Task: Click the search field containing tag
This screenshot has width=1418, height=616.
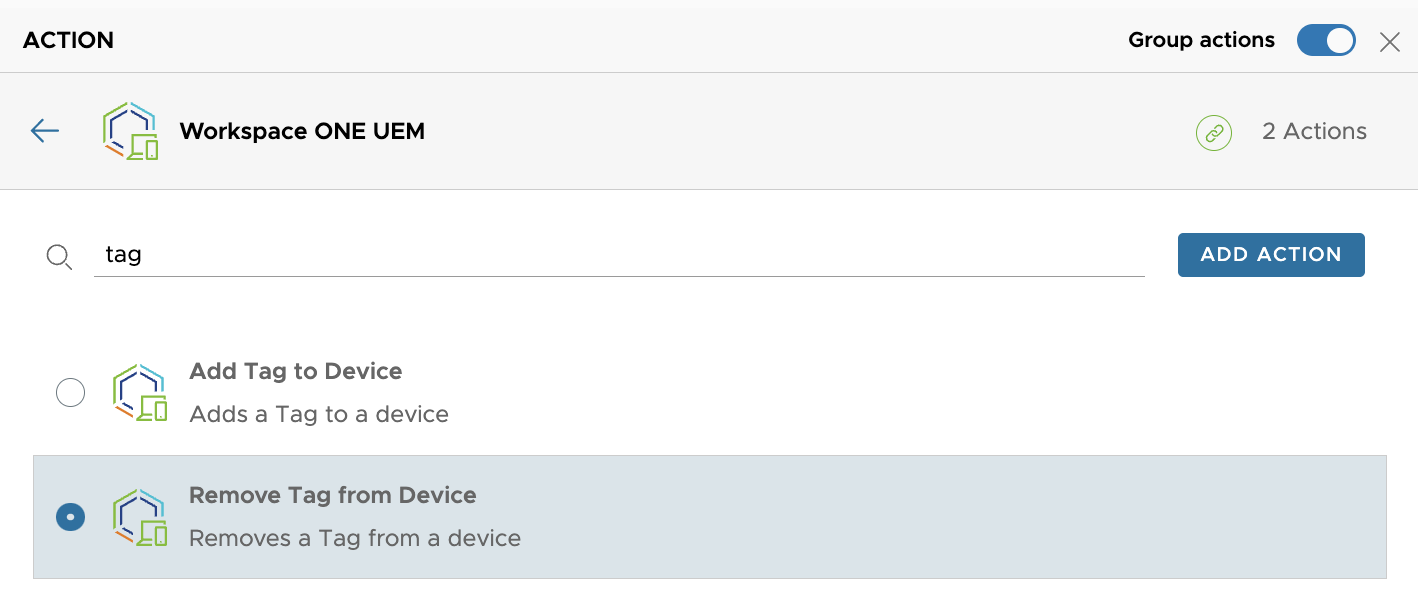Action: pyautogui.click(x=618, y=254)
